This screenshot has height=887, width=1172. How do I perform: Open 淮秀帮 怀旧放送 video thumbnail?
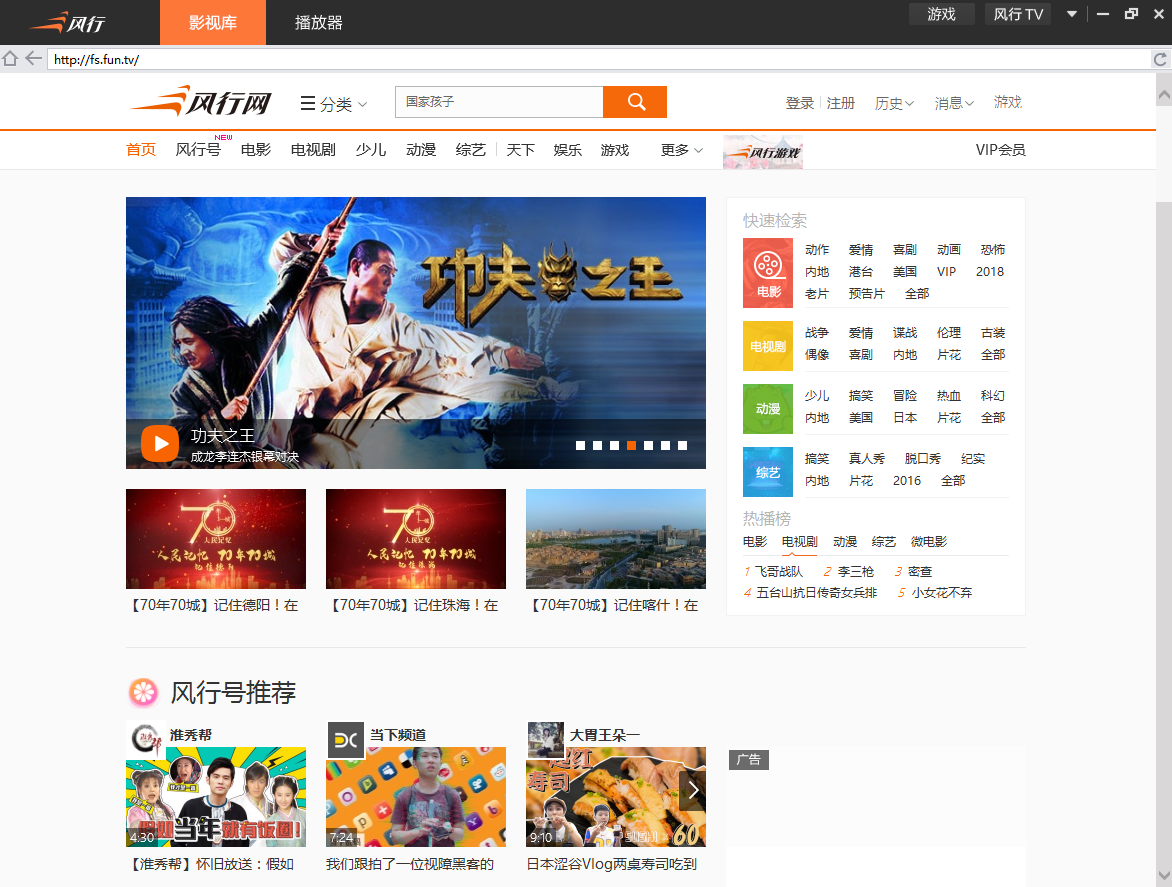[x=216, y=797]
